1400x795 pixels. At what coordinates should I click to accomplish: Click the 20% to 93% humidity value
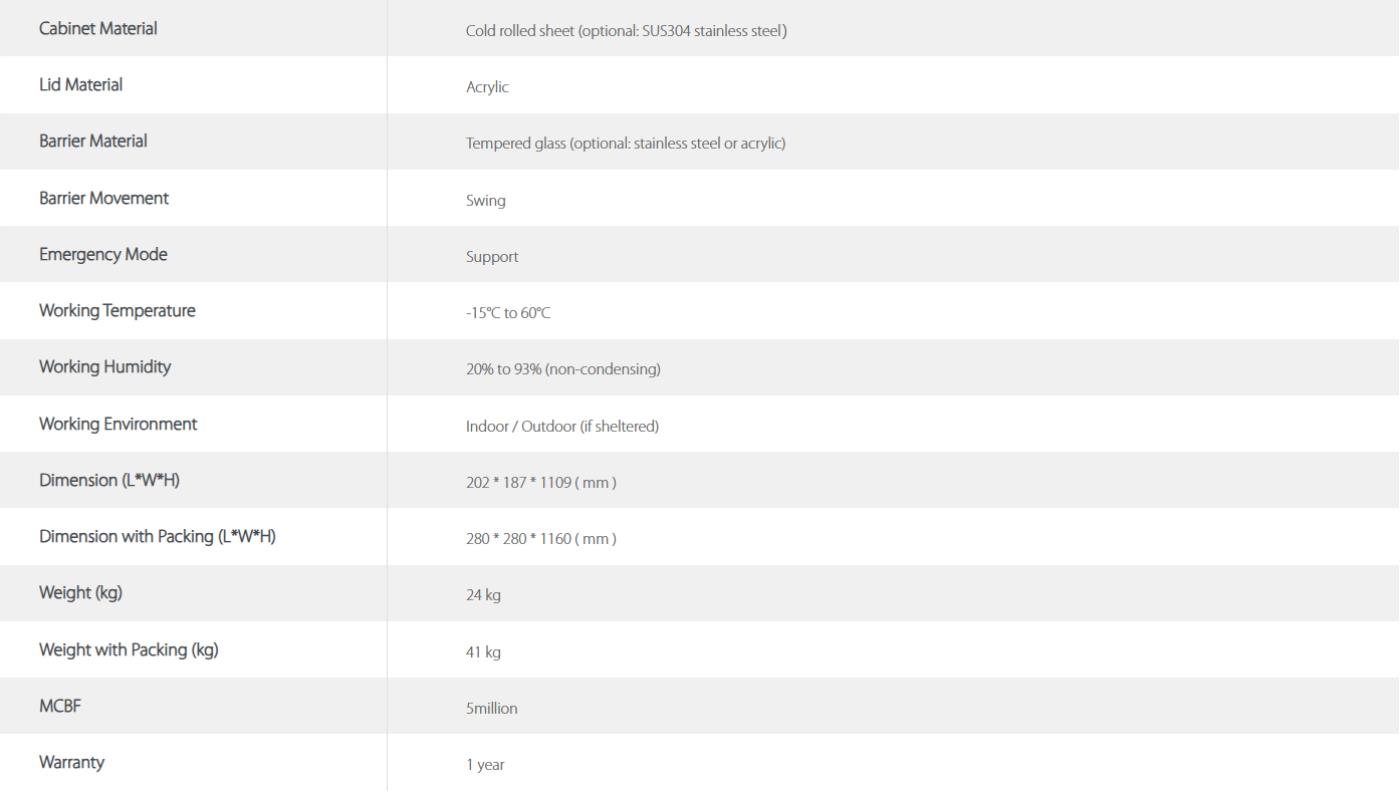(x=563, y=370)
